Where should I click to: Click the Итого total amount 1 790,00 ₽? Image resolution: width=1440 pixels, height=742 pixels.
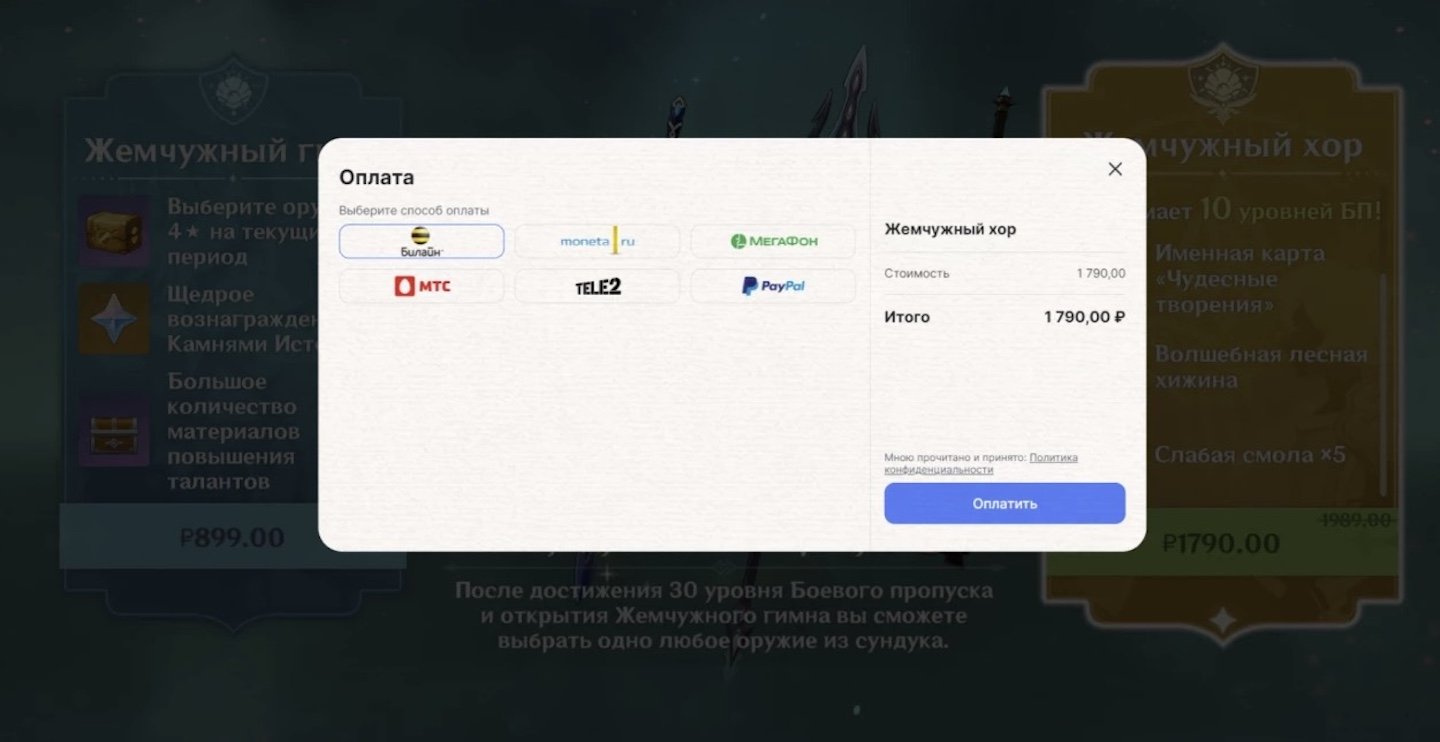pos(1084,317)
